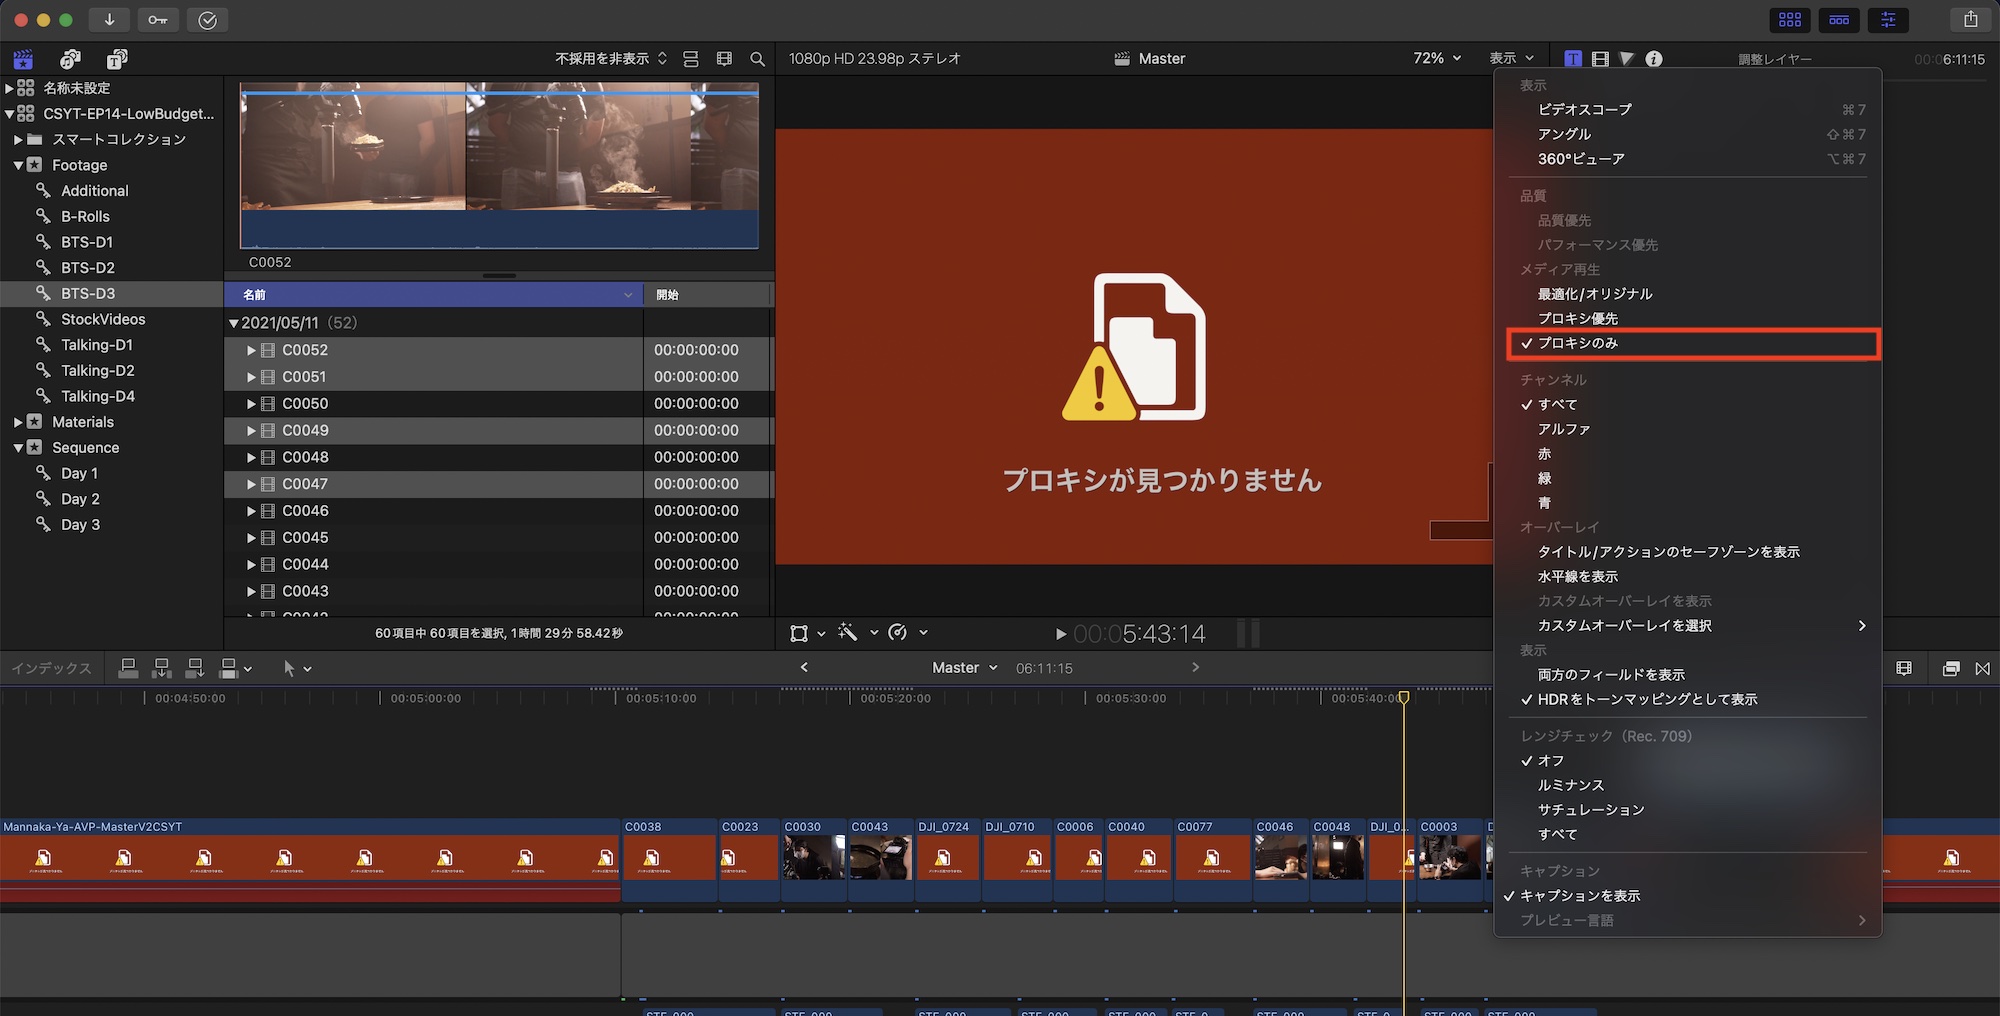The height and width of the screenshot is (1016, 2000).
Task: Click the background tasks checkmark icon
Action: point(207,20)
